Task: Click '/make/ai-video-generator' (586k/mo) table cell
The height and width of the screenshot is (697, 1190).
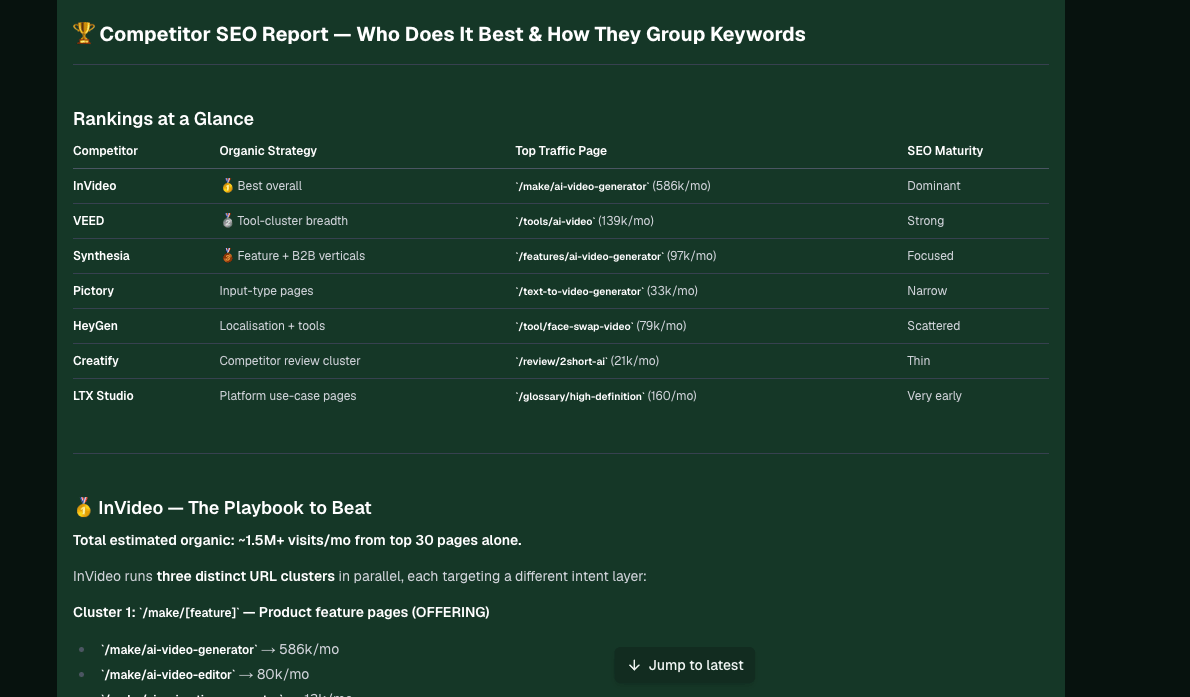Action: (x=613, y=186)
